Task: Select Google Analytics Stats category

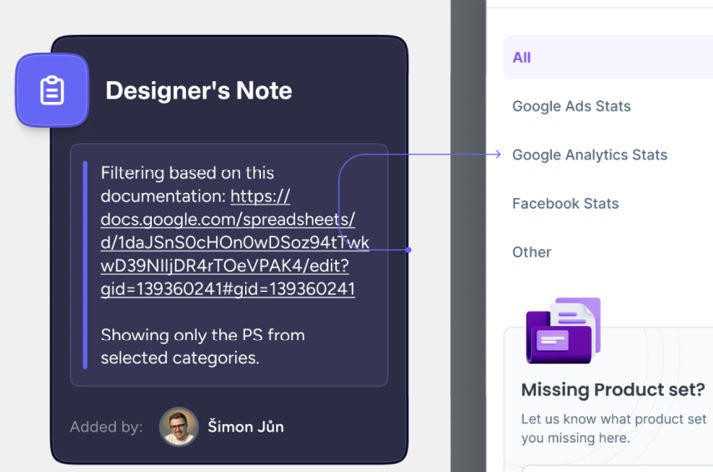Action: pyautogui.click(x=589, y=155)
